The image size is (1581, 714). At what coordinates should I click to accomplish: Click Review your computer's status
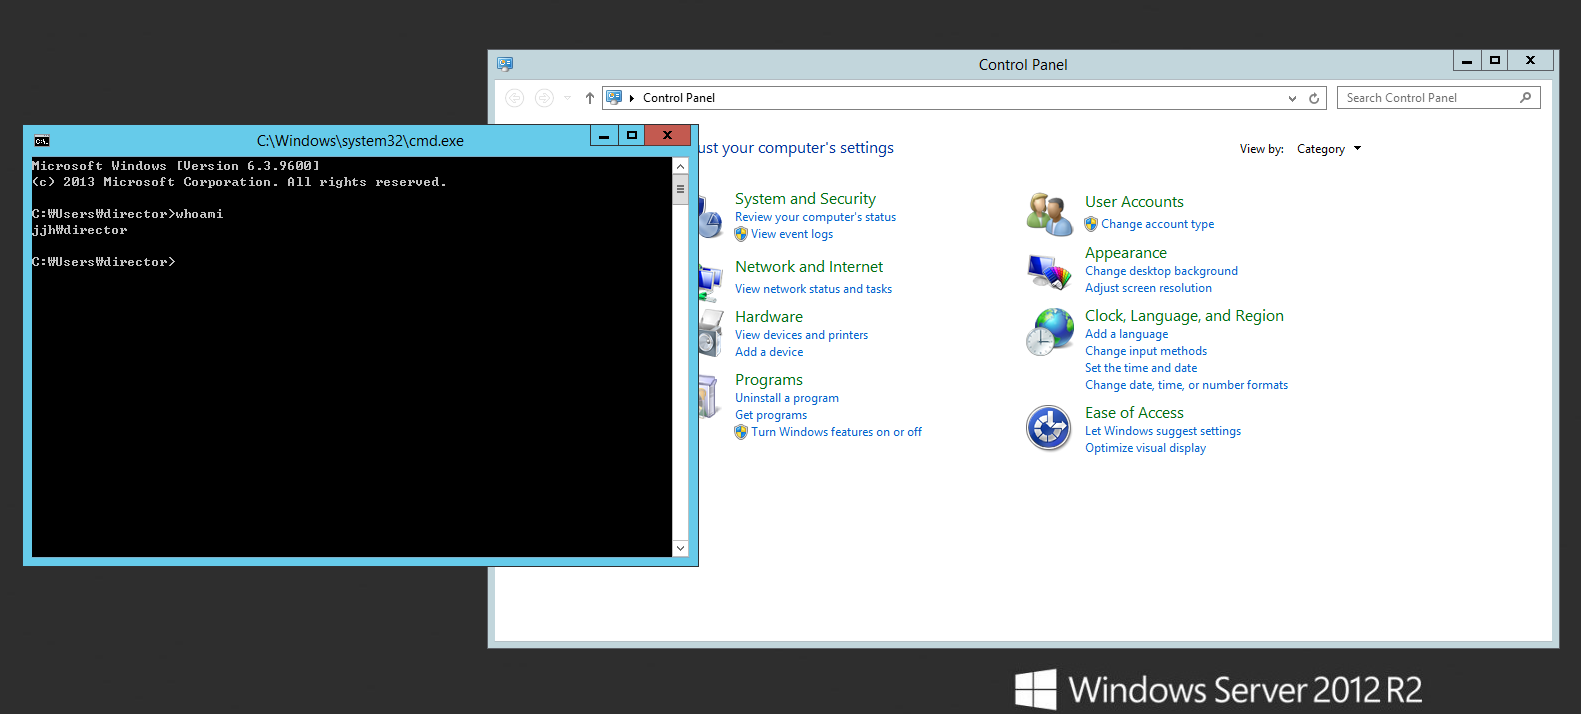point(815,217)
